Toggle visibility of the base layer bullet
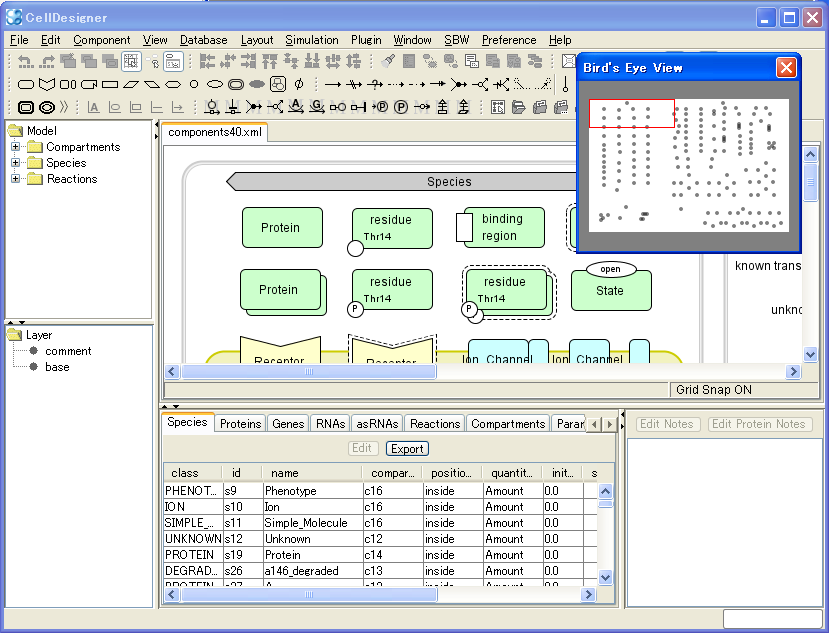Viewport: 829px width, 633px height. point(33,366)
